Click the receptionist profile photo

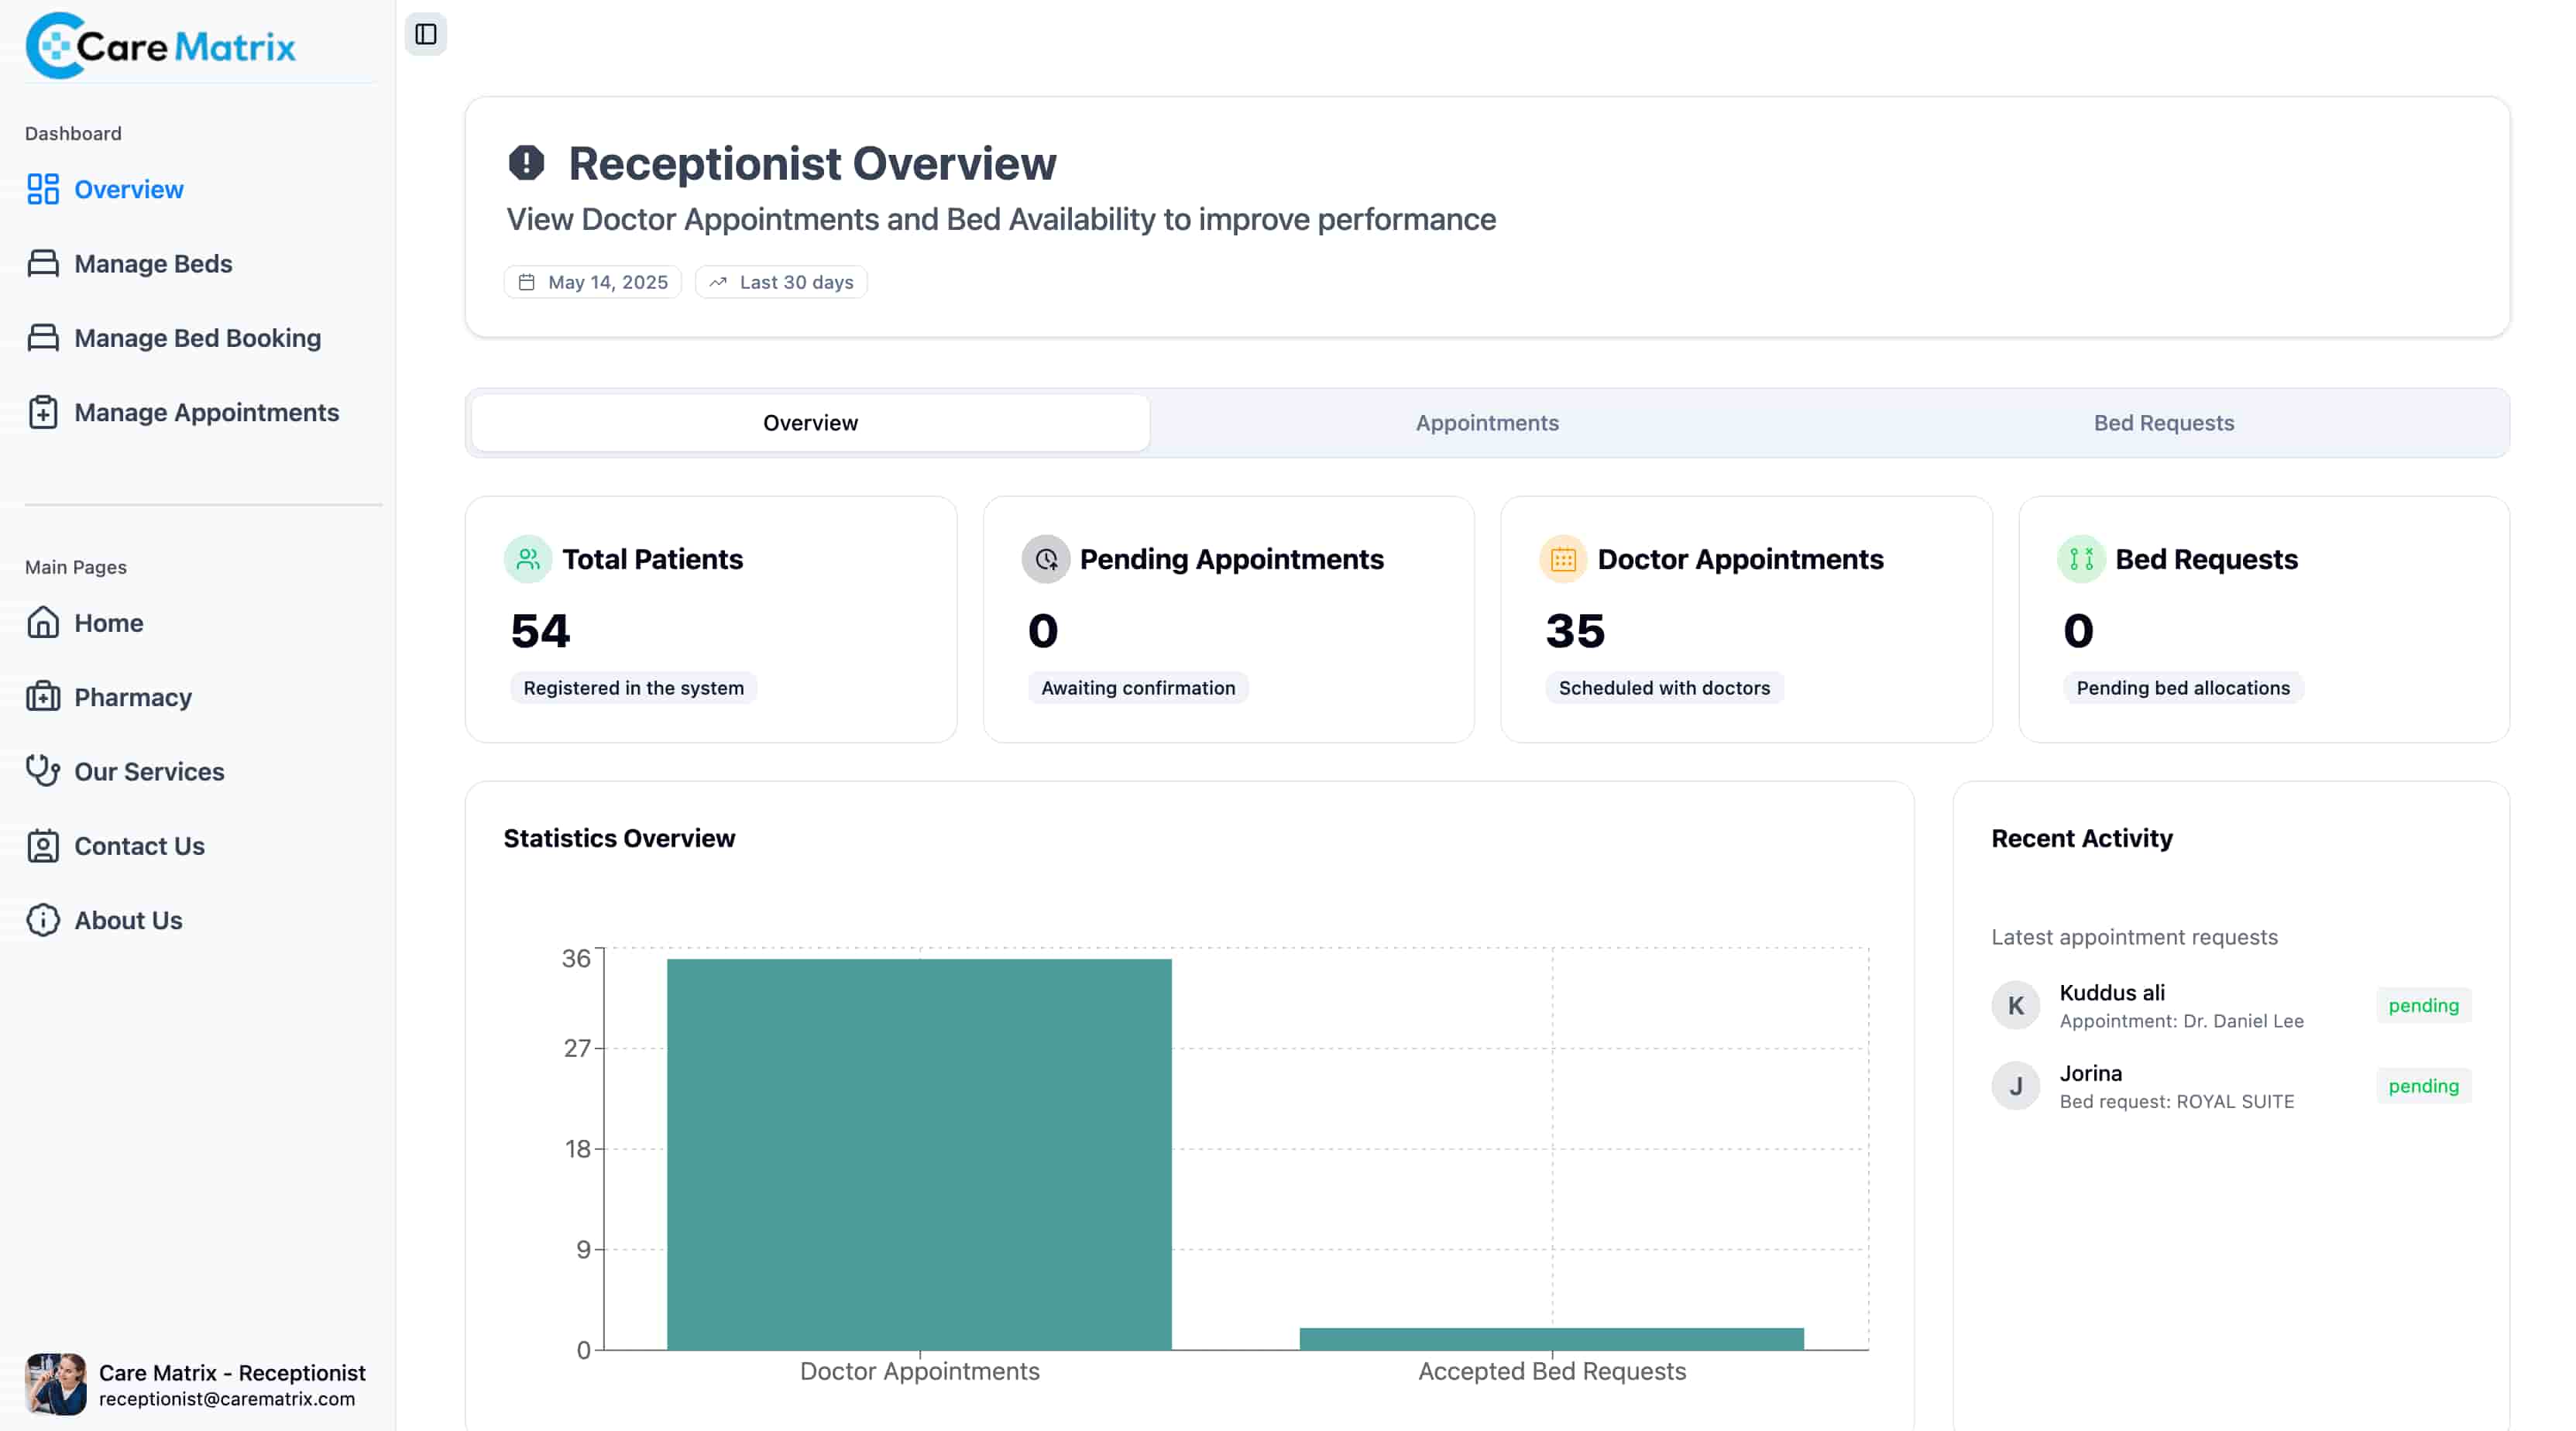(x=56, y=1384)
